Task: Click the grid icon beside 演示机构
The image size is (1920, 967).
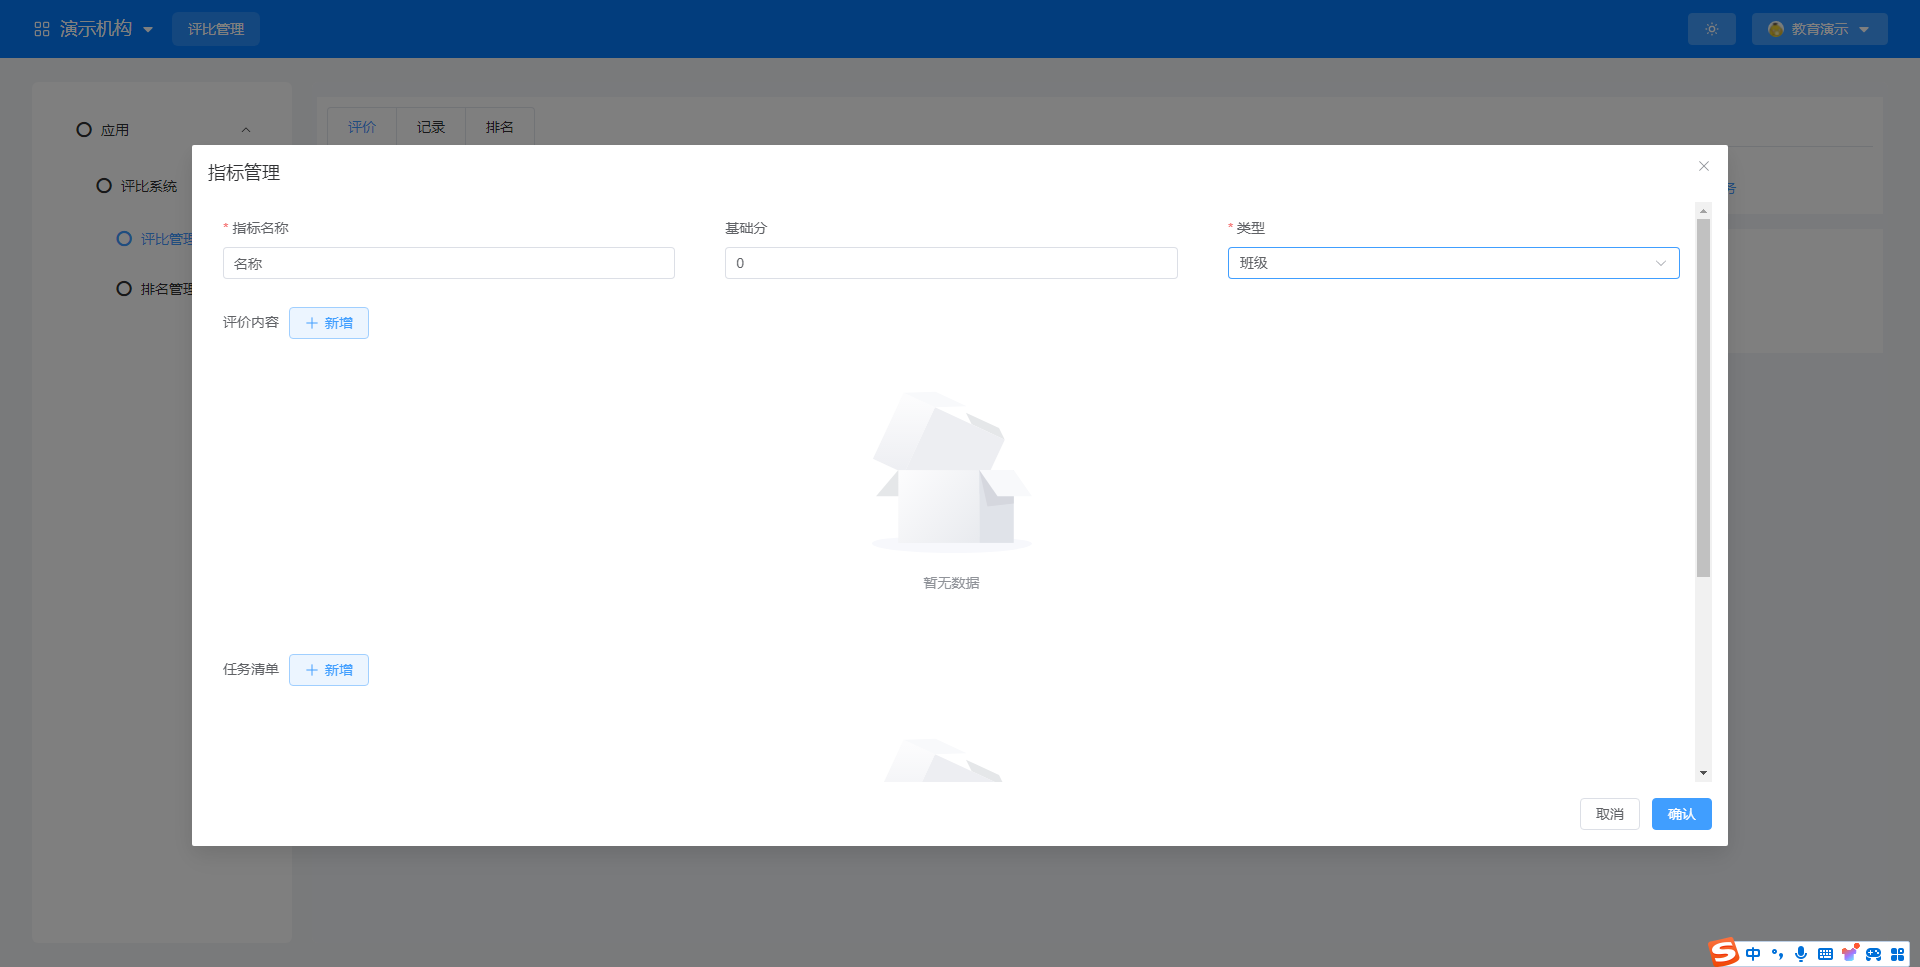Action: click(x=42, y=29)
